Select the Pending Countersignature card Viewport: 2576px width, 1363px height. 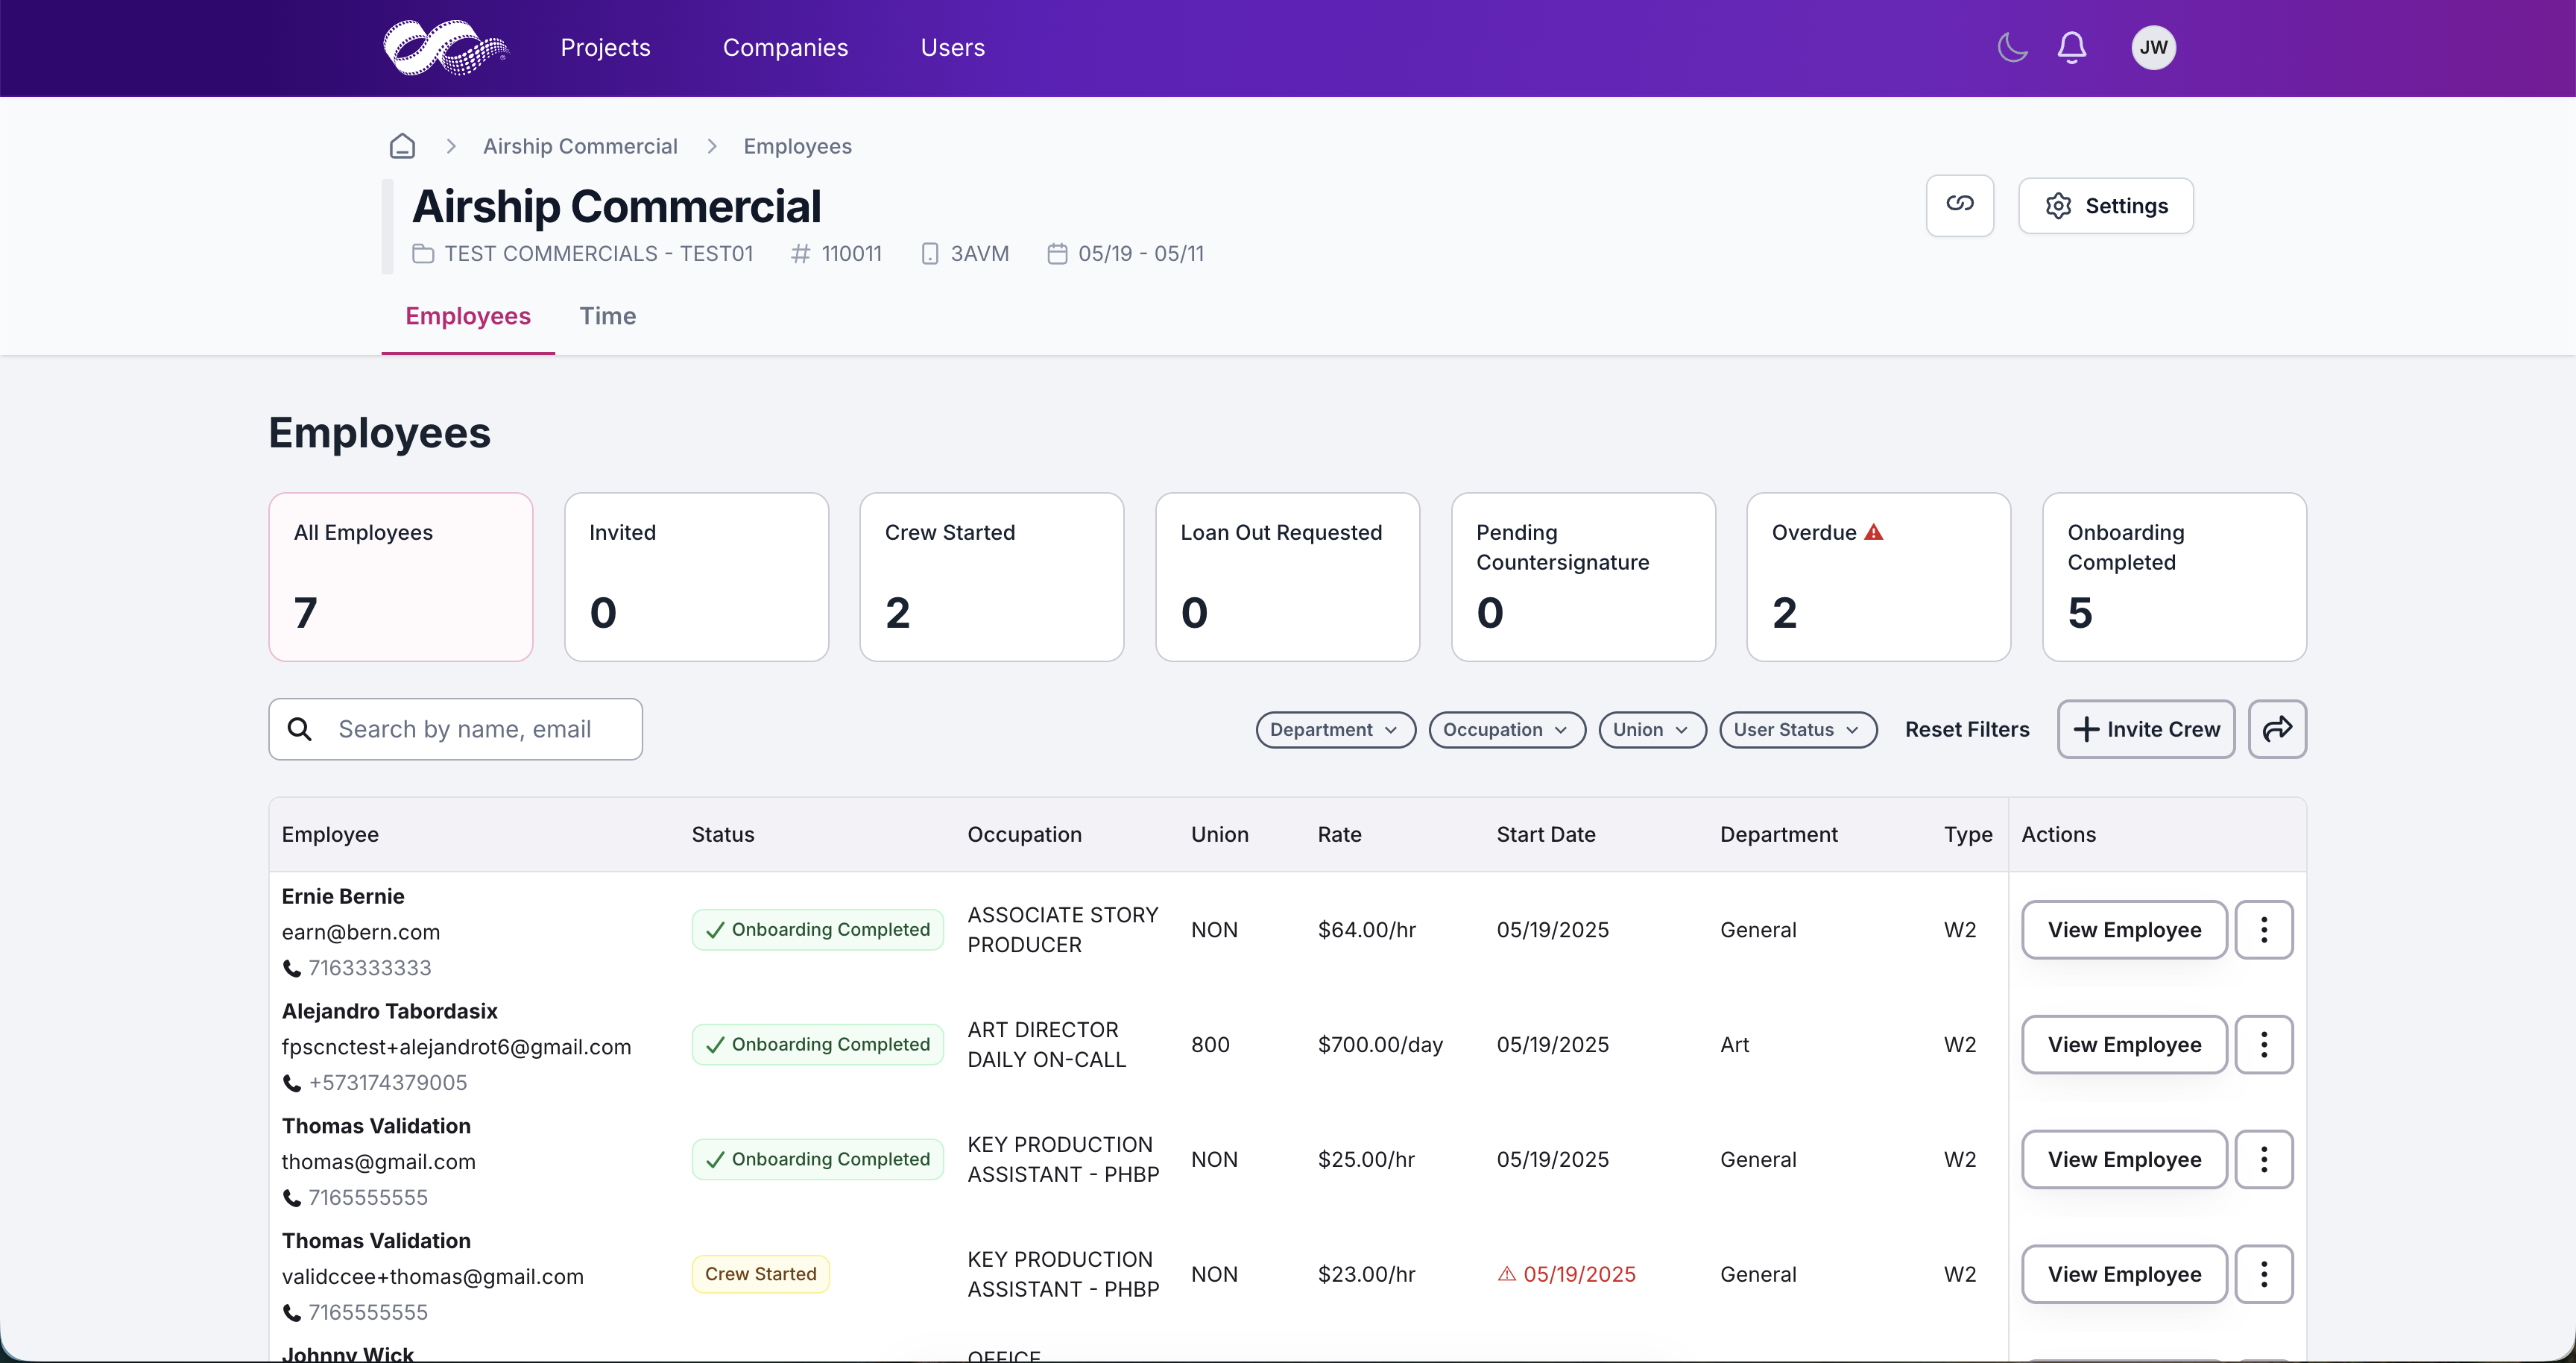(x=1584, y=577)
